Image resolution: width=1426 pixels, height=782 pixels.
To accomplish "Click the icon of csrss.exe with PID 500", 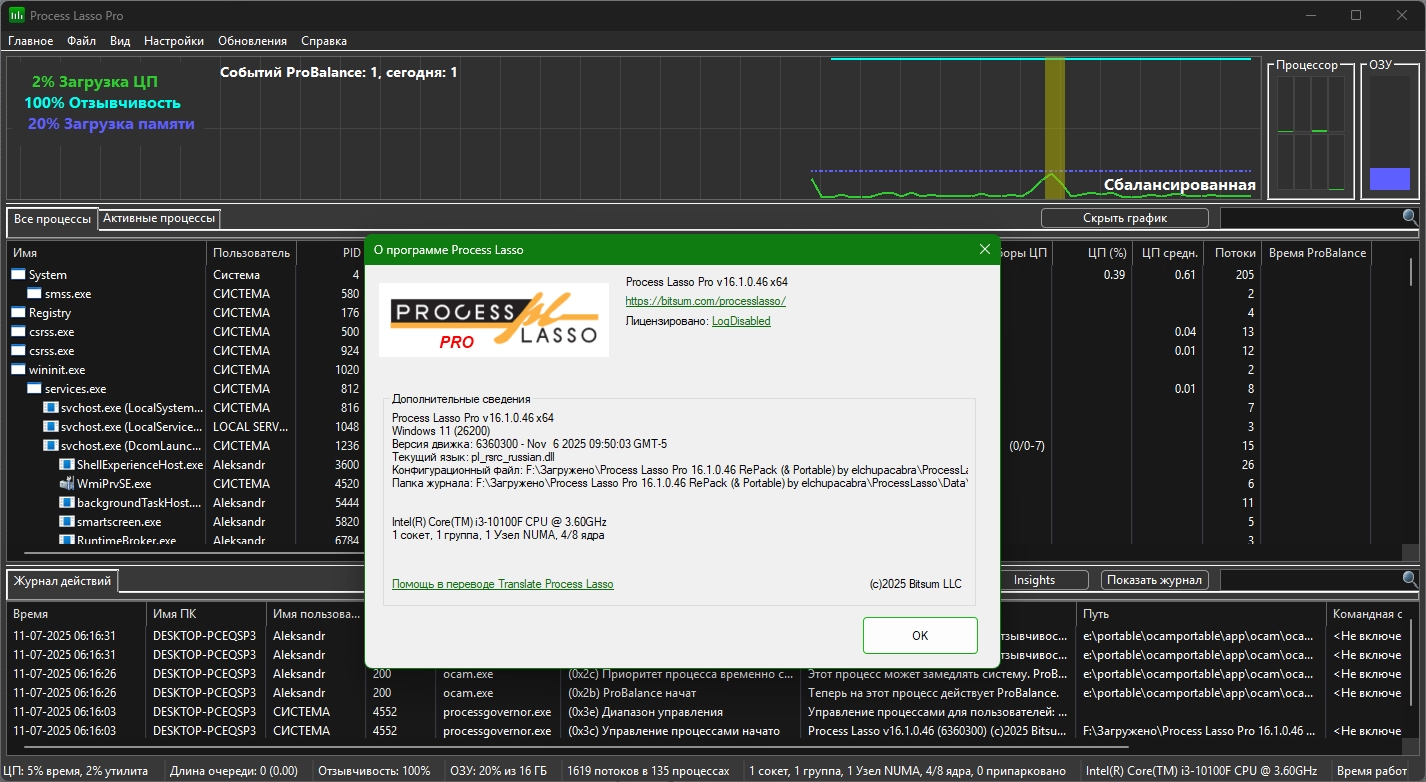I will click(19, 332).
